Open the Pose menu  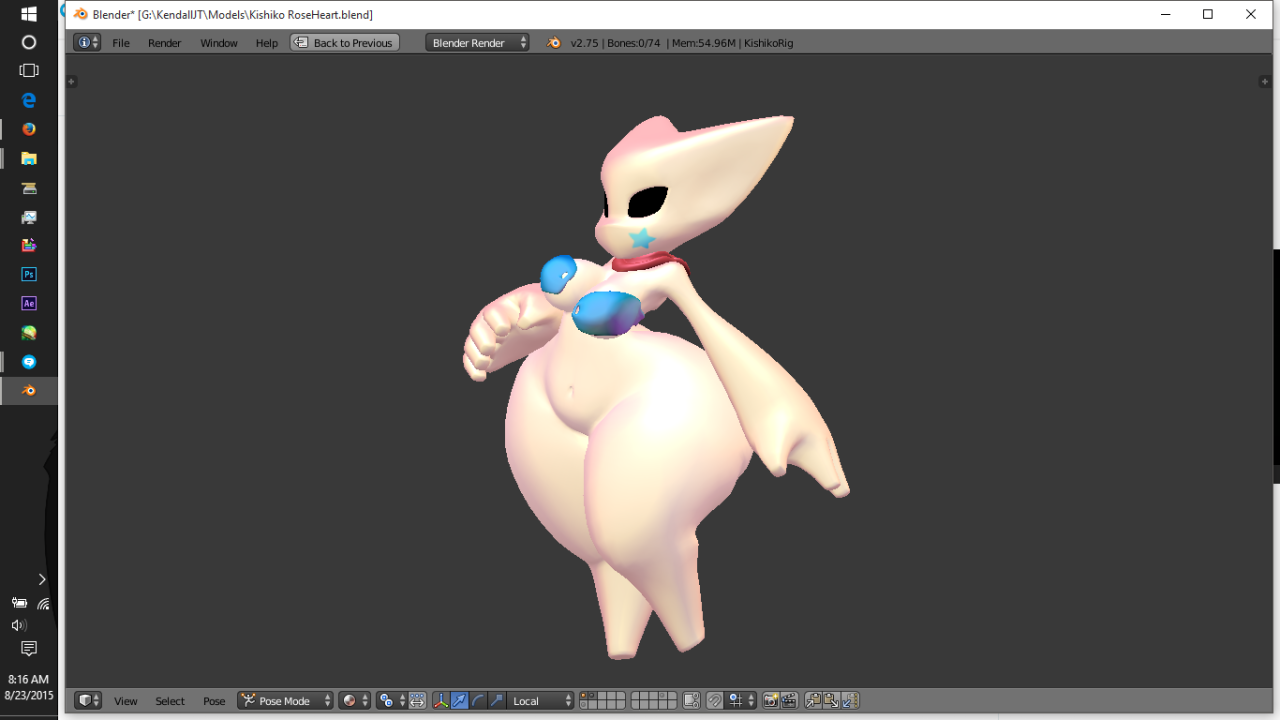click(215, 701)
